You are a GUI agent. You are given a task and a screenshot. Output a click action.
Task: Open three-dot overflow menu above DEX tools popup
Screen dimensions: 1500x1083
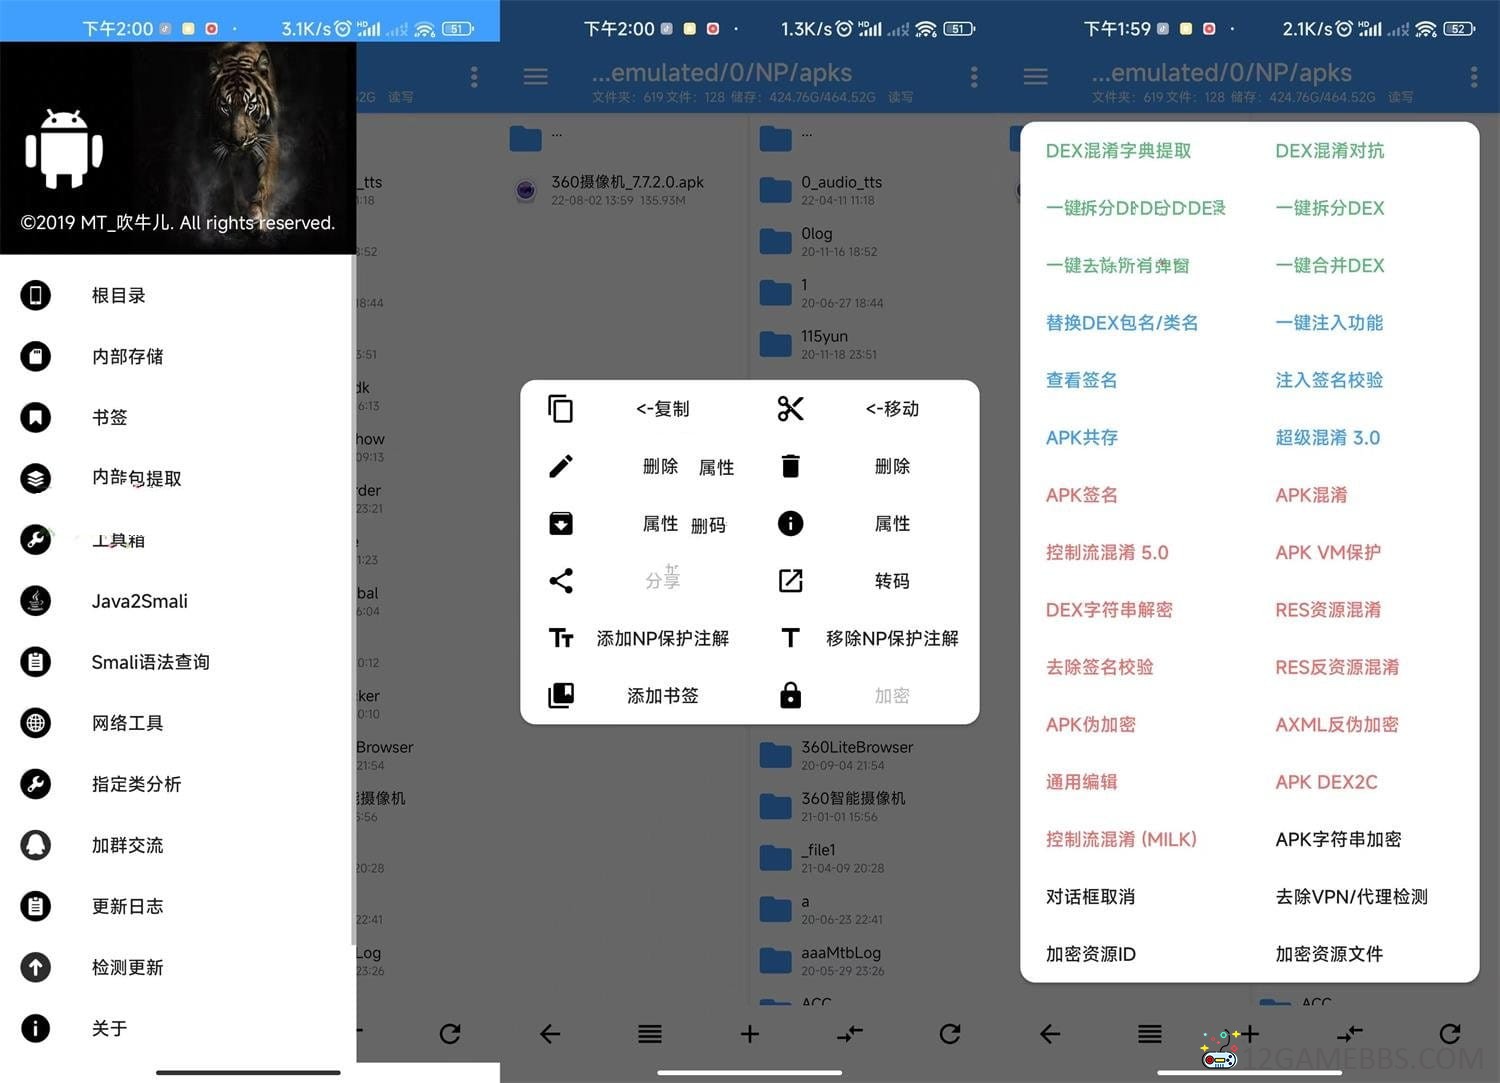(1473, 77)
